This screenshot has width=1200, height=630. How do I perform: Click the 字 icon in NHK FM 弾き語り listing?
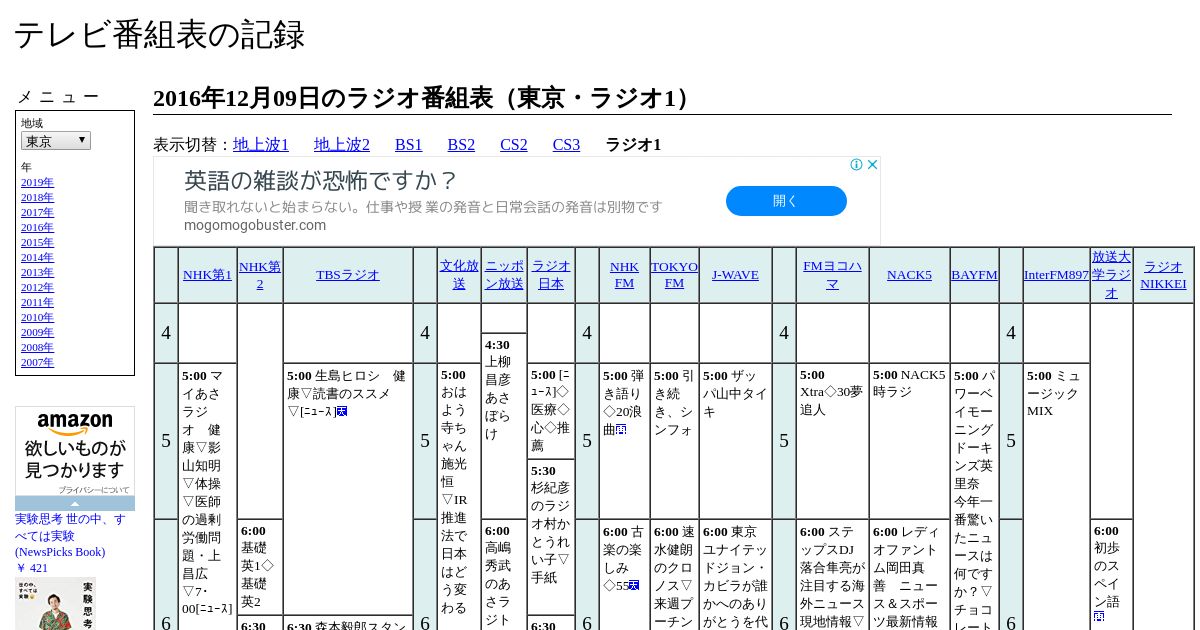pos(621,429)
